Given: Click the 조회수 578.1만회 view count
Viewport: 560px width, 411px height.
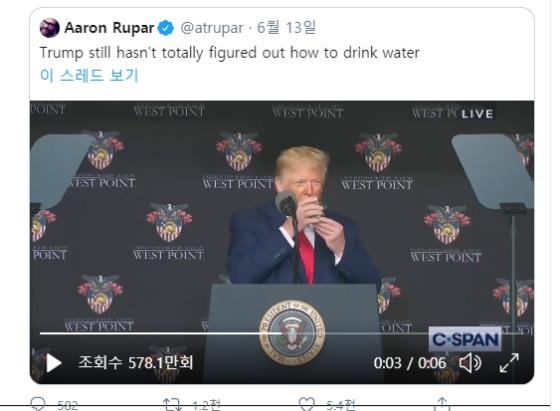Looking at the screenshot, I should pos(136,362).
